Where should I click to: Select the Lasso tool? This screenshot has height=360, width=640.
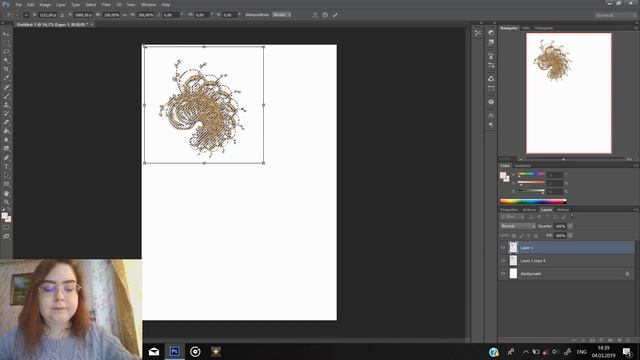6,52
